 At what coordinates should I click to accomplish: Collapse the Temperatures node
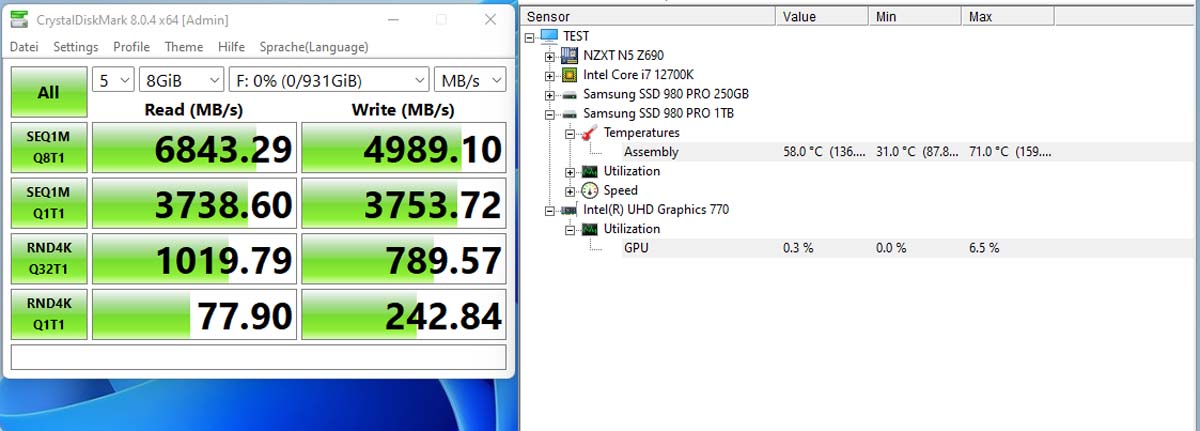(570, 132)
